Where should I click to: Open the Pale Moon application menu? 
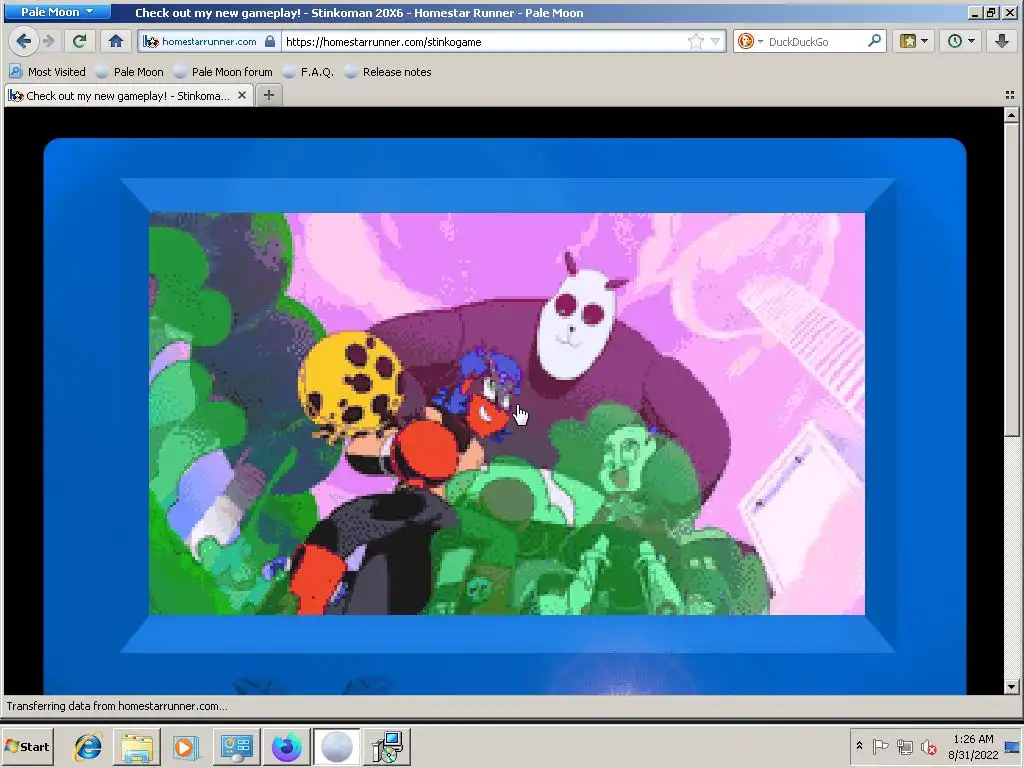[57, 12]
